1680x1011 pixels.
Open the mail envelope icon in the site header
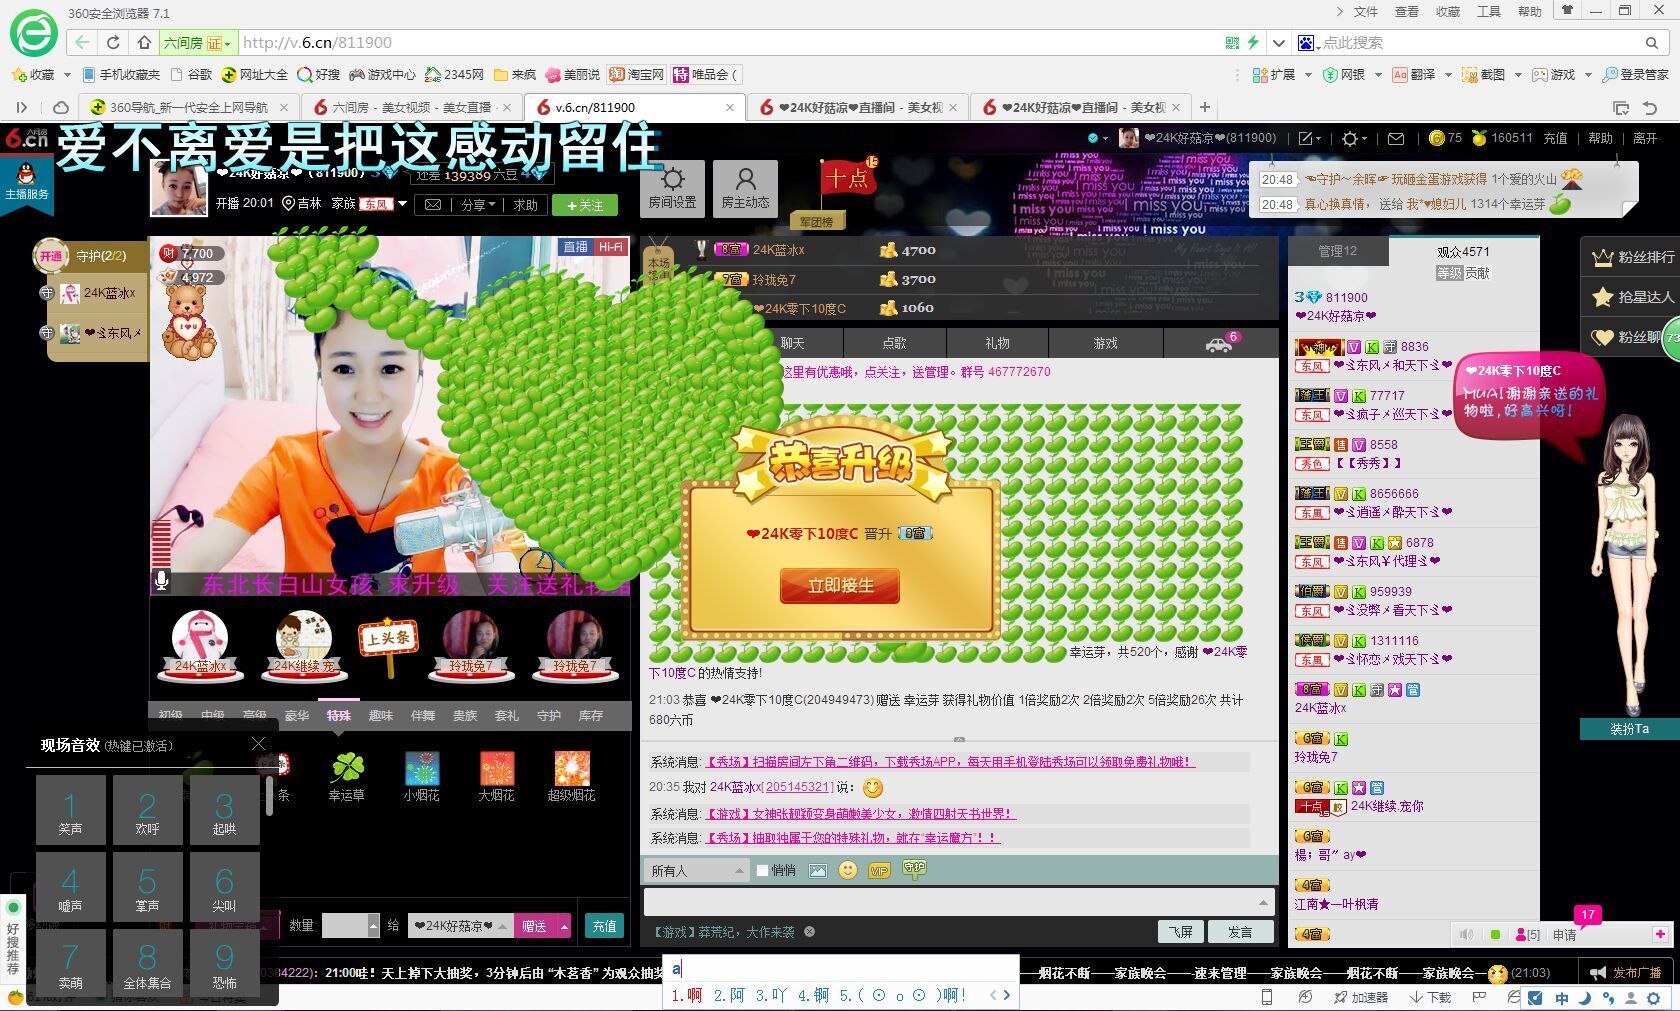(x=1396, y=138)
